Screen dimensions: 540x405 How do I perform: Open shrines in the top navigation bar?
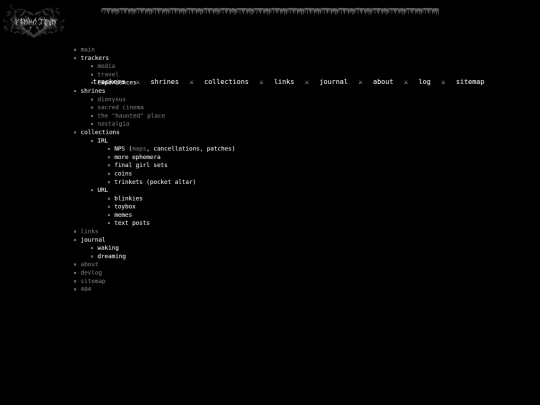[x=165, y=82]
